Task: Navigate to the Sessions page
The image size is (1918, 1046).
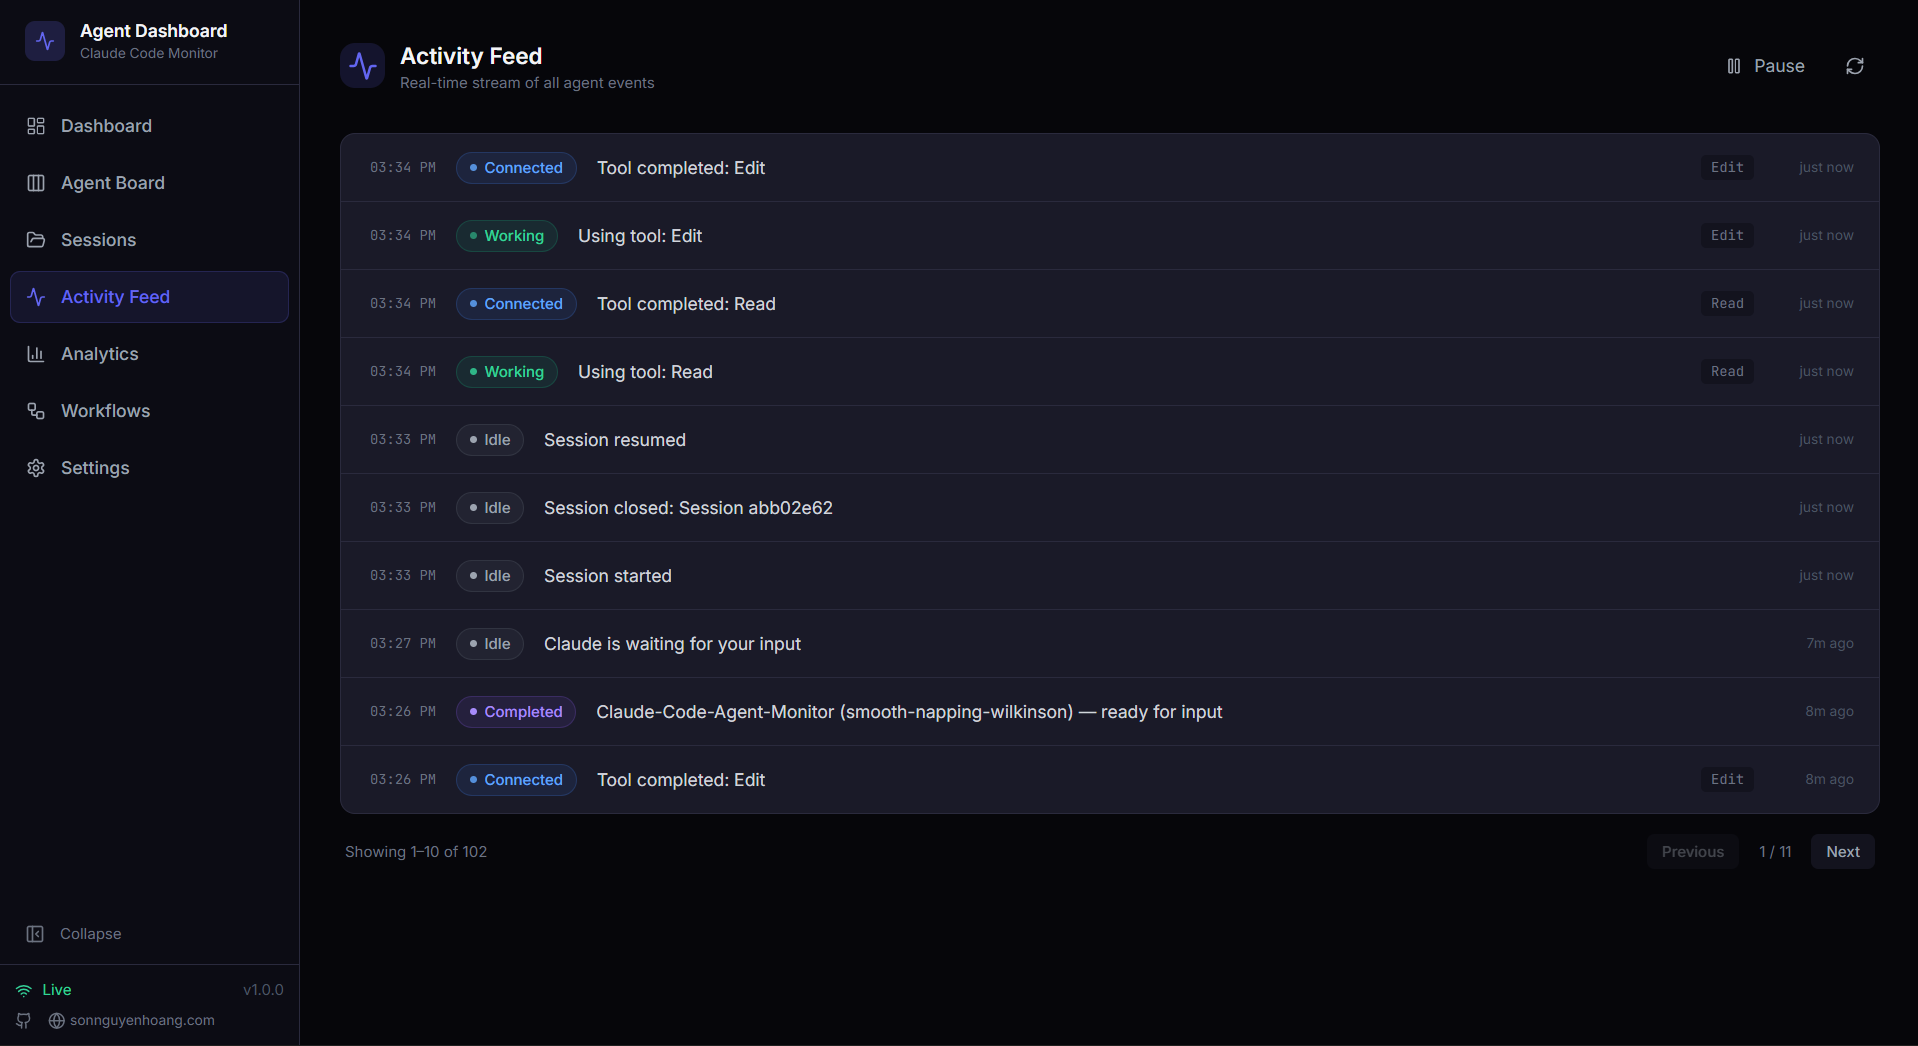Action: [97, 240]
